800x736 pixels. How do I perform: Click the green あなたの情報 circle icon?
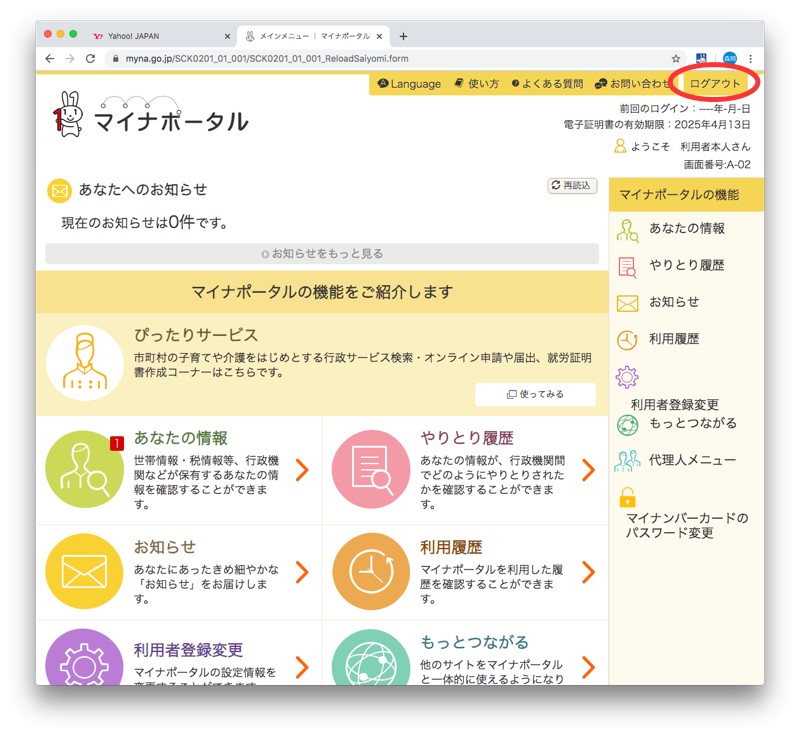tap(85, 470)
